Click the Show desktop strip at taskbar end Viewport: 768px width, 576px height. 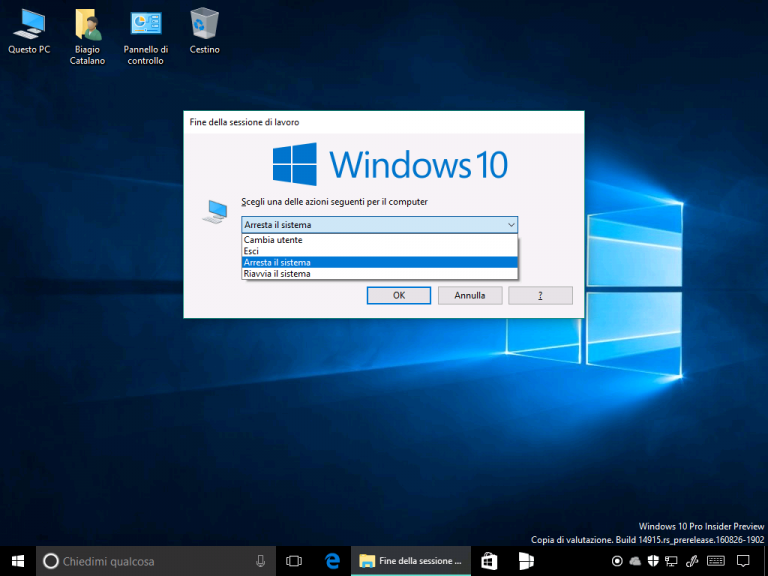[766, 561]
